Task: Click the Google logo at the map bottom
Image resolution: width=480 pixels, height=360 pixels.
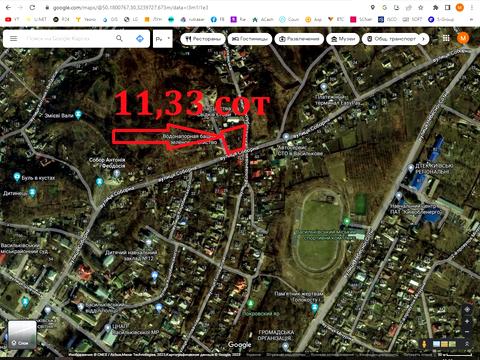Action: [x=239, y=345]
